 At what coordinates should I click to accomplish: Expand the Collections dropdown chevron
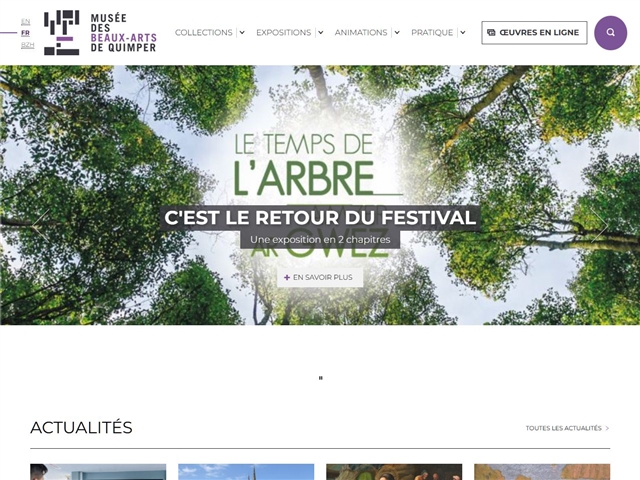pyautogui.click(x=242, y=33)
